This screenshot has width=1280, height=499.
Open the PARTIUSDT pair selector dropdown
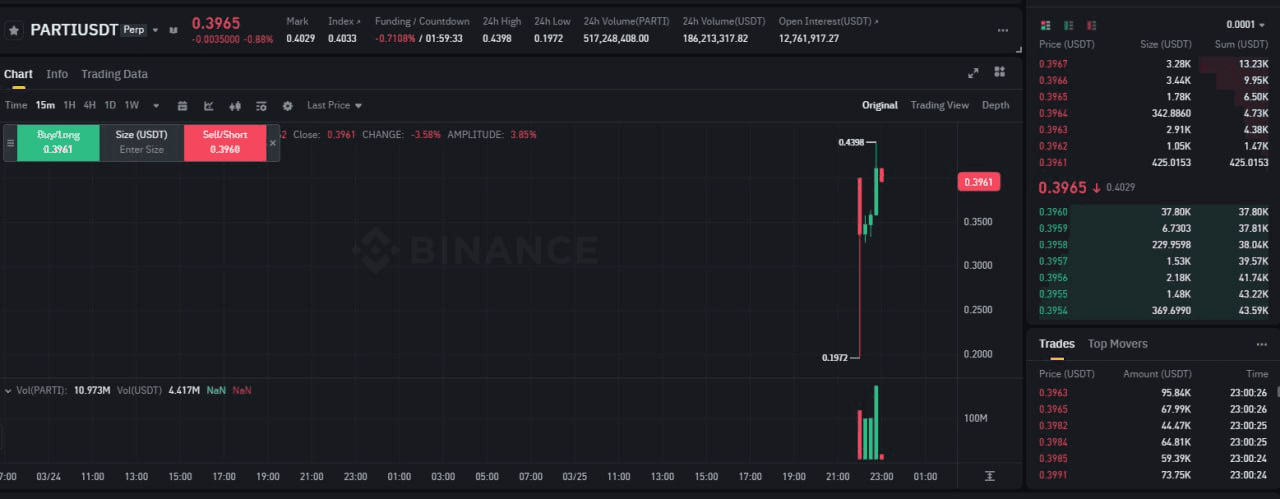point(155,30)
